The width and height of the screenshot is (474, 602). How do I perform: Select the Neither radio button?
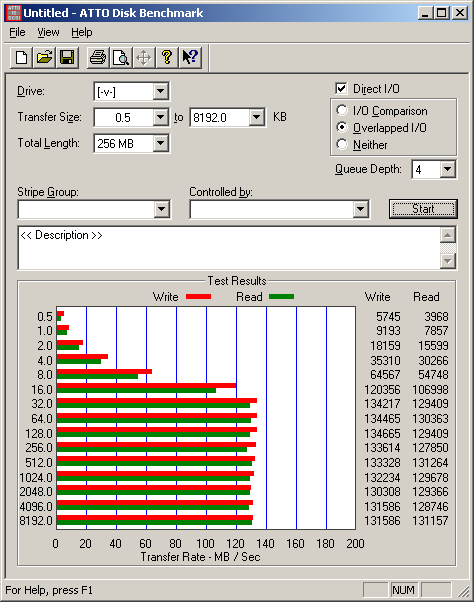click(342, 144)
